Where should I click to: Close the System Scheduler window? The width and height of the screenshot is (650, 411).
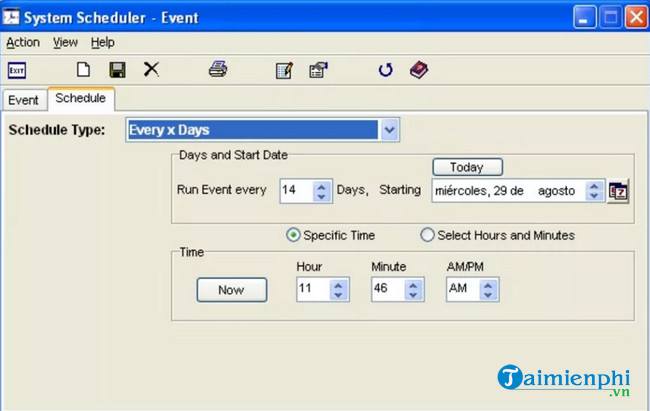coord(636,17)
